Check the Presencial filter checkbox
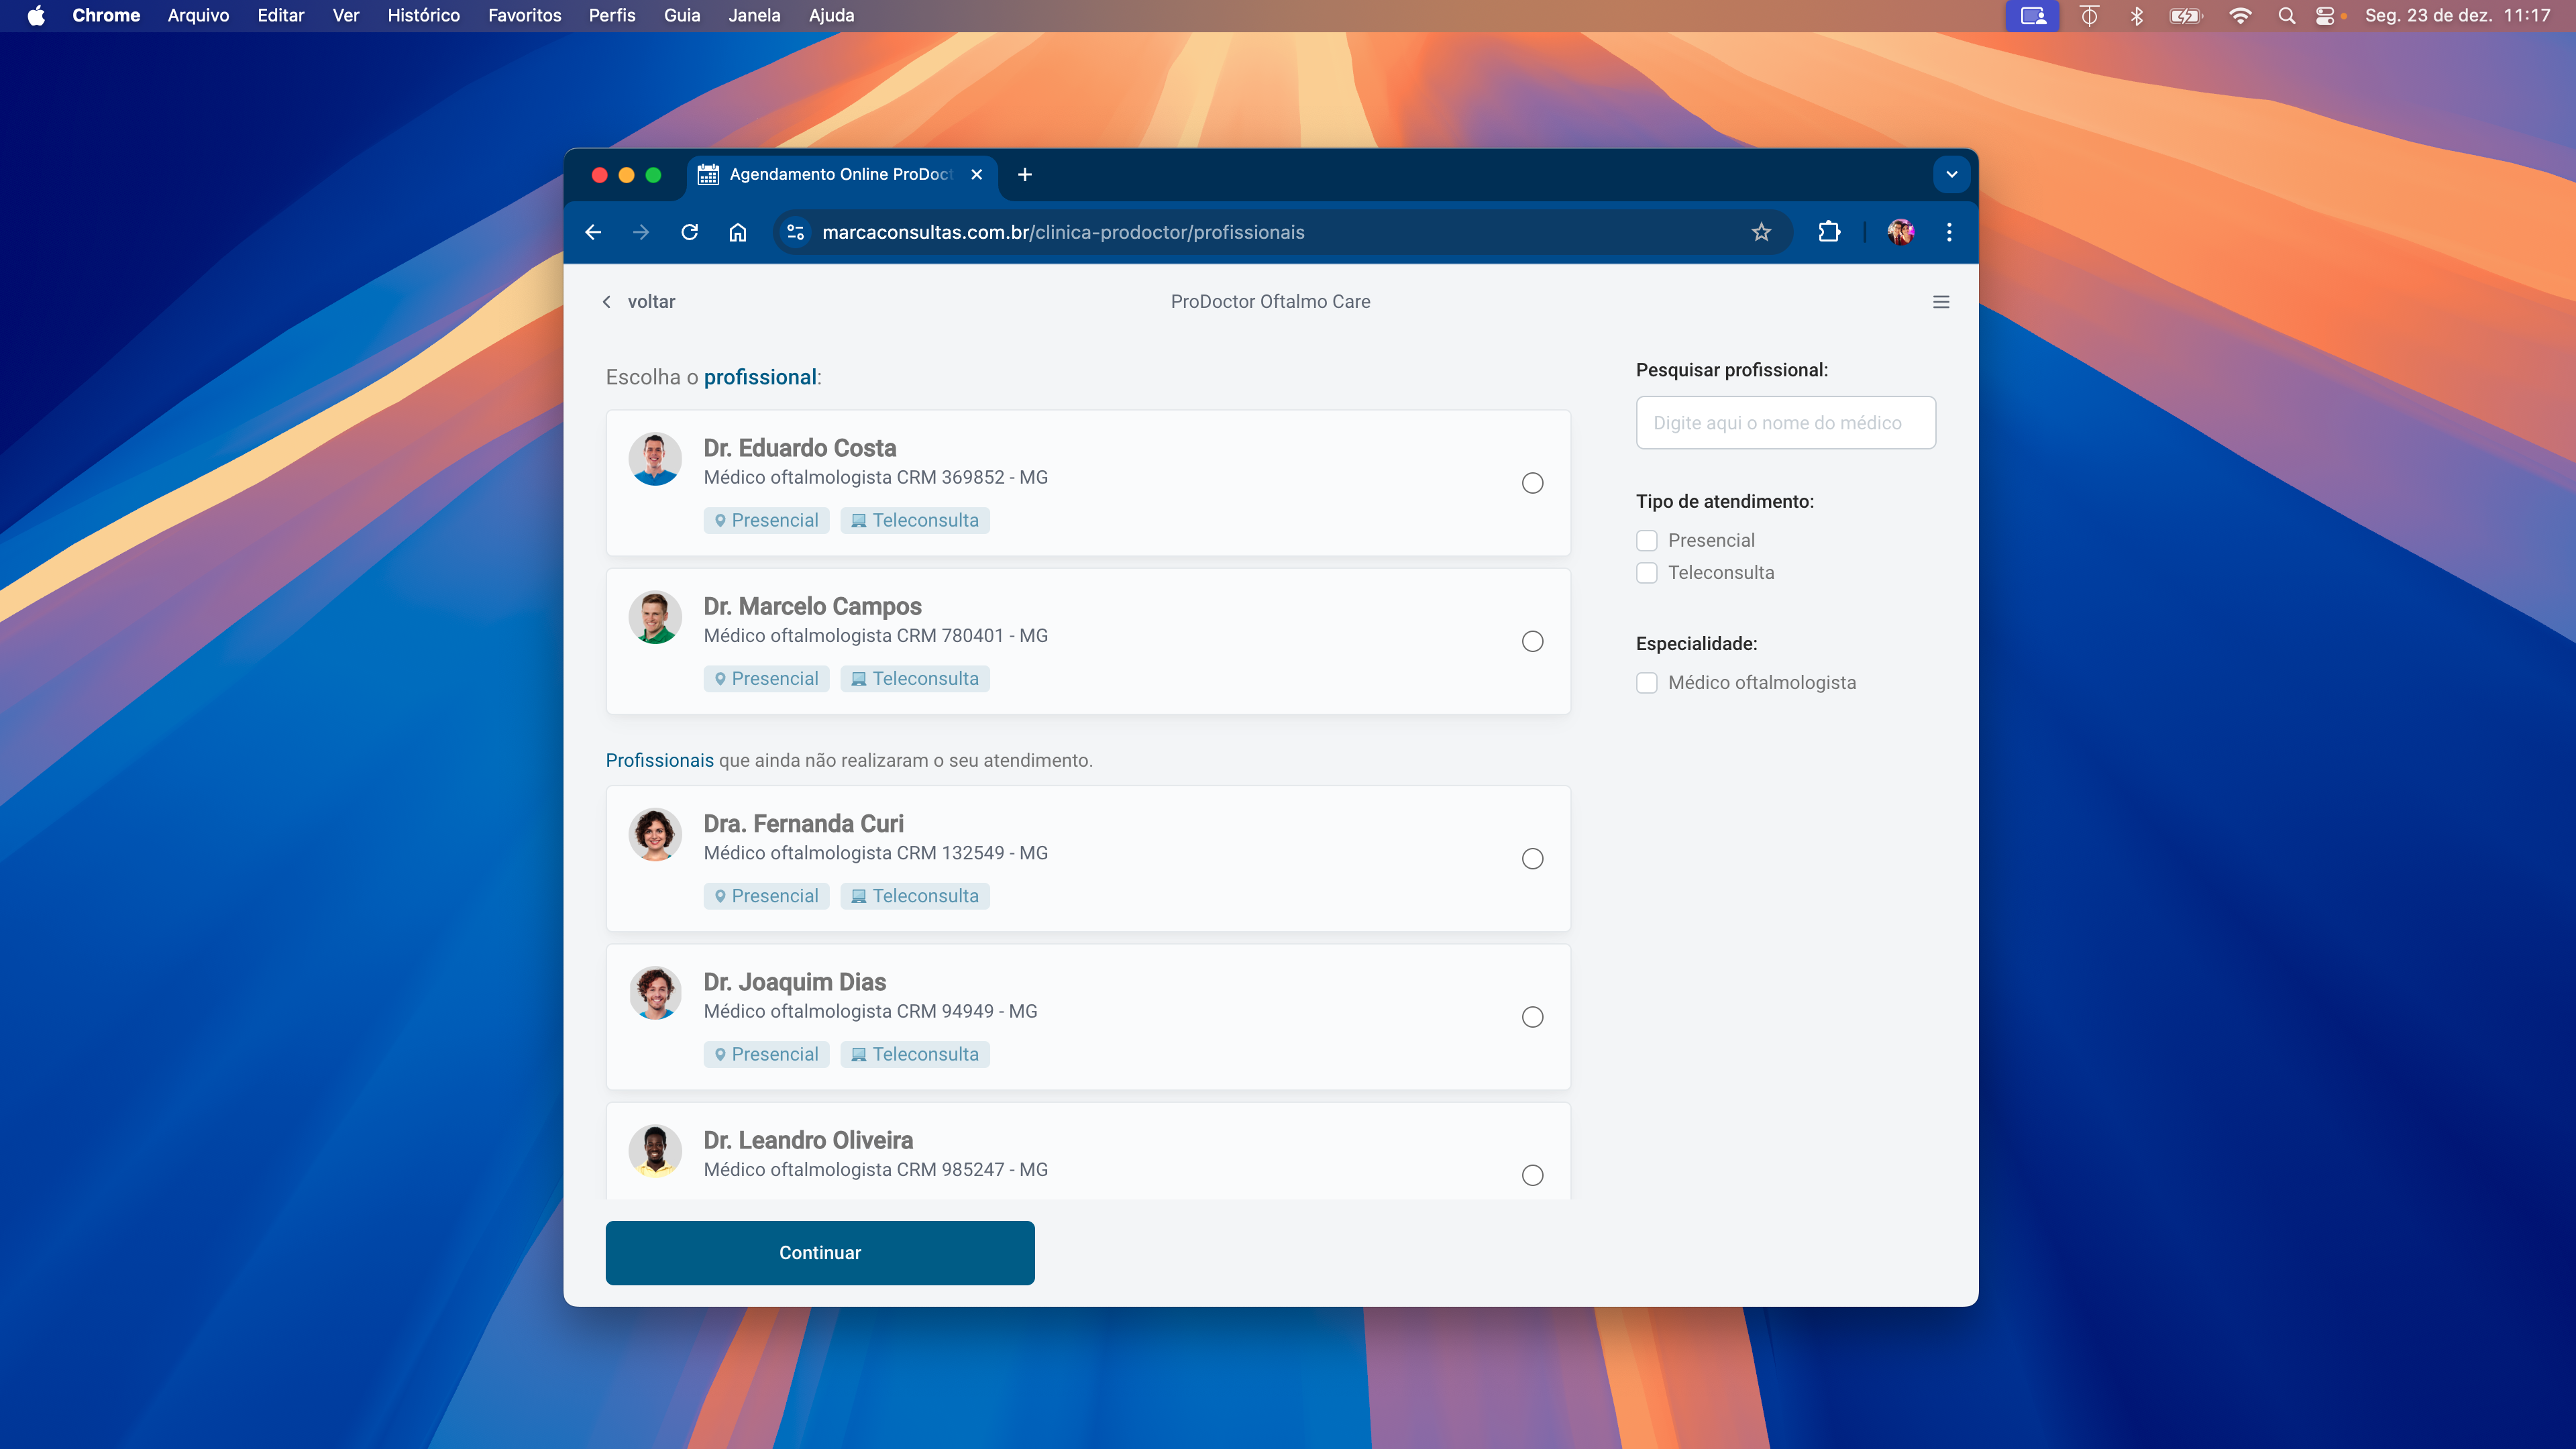 [1646, 540]
